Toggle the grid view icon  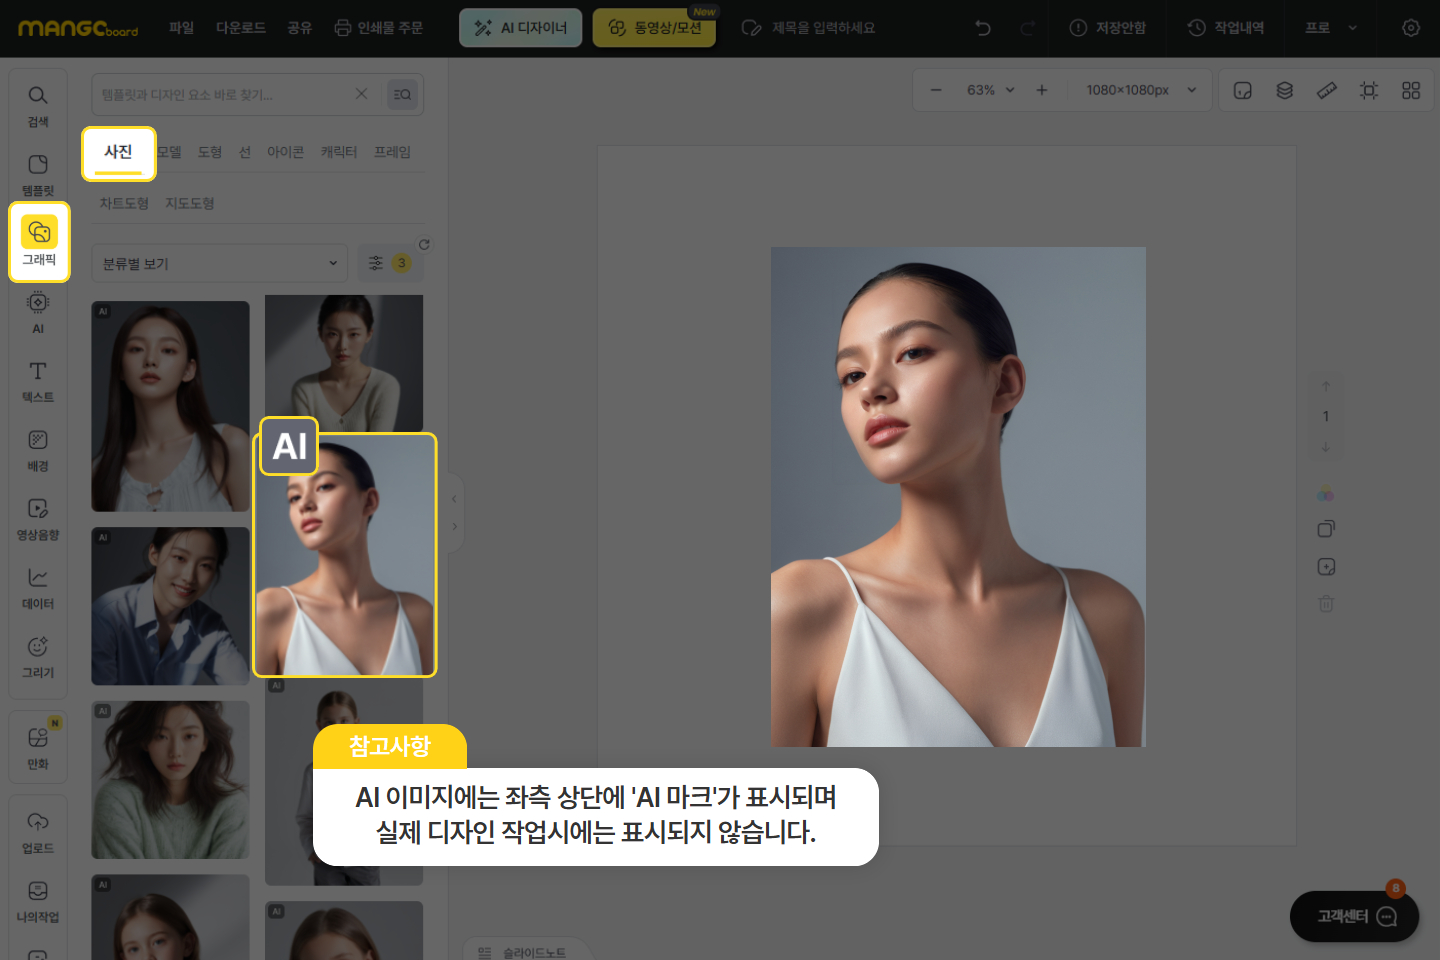(x=1411, y=90)
